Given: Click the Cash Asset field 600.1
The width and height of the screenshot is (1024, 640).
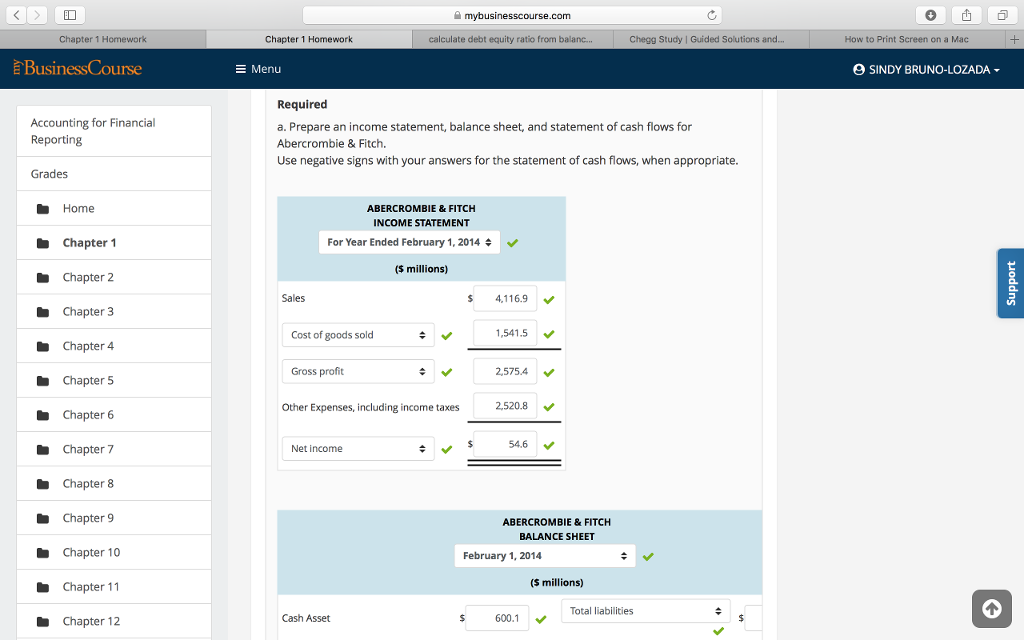Looking at the screenshot, I should click(497, 618).
